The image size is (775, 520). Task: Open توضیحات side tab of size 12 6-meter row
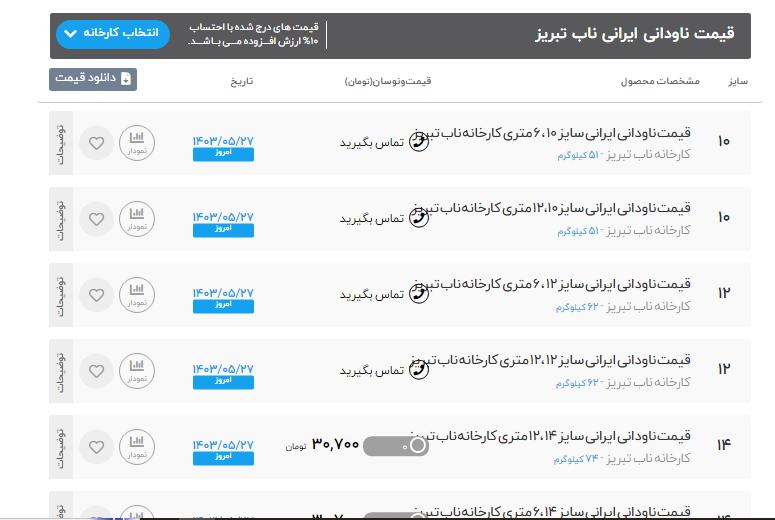[x=59, y=294]
